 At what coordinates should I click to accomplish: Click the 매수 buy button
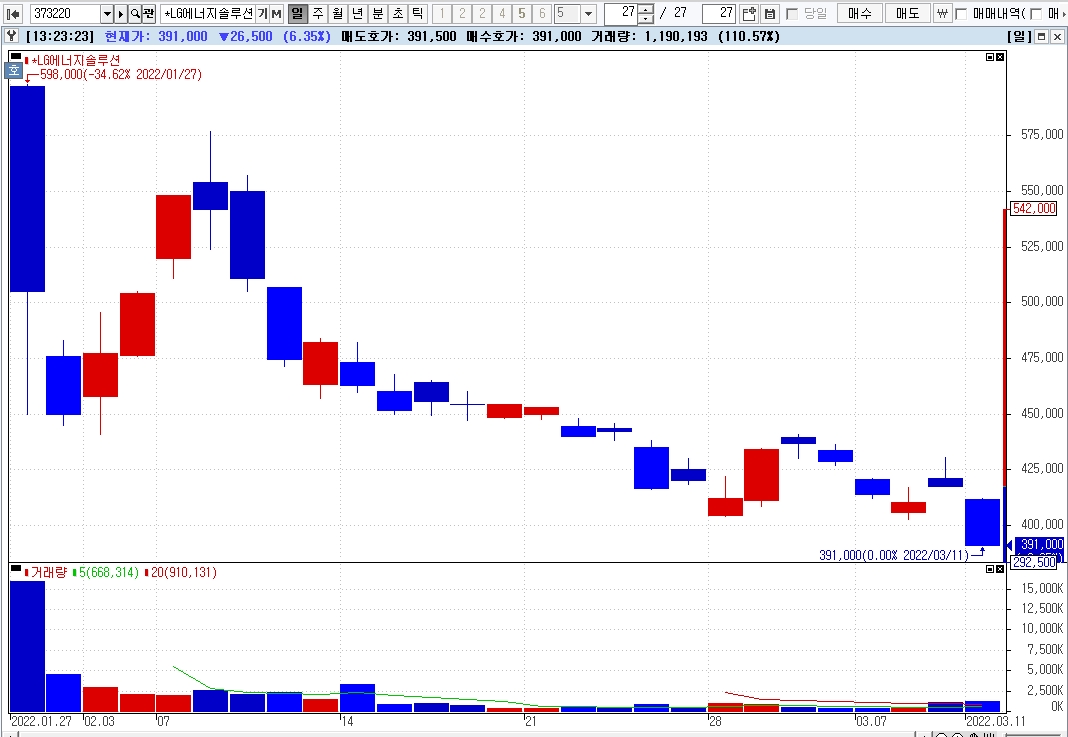click(x=860, y=13)
